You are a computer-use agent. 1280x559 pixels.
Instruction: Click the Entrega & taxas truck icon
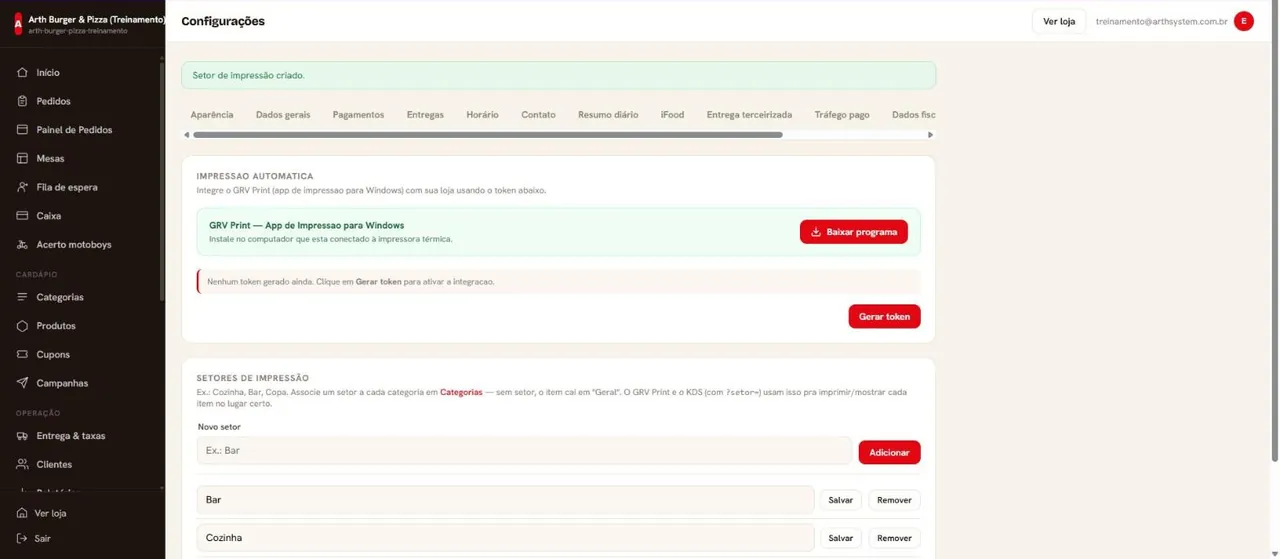click(22, 436)
